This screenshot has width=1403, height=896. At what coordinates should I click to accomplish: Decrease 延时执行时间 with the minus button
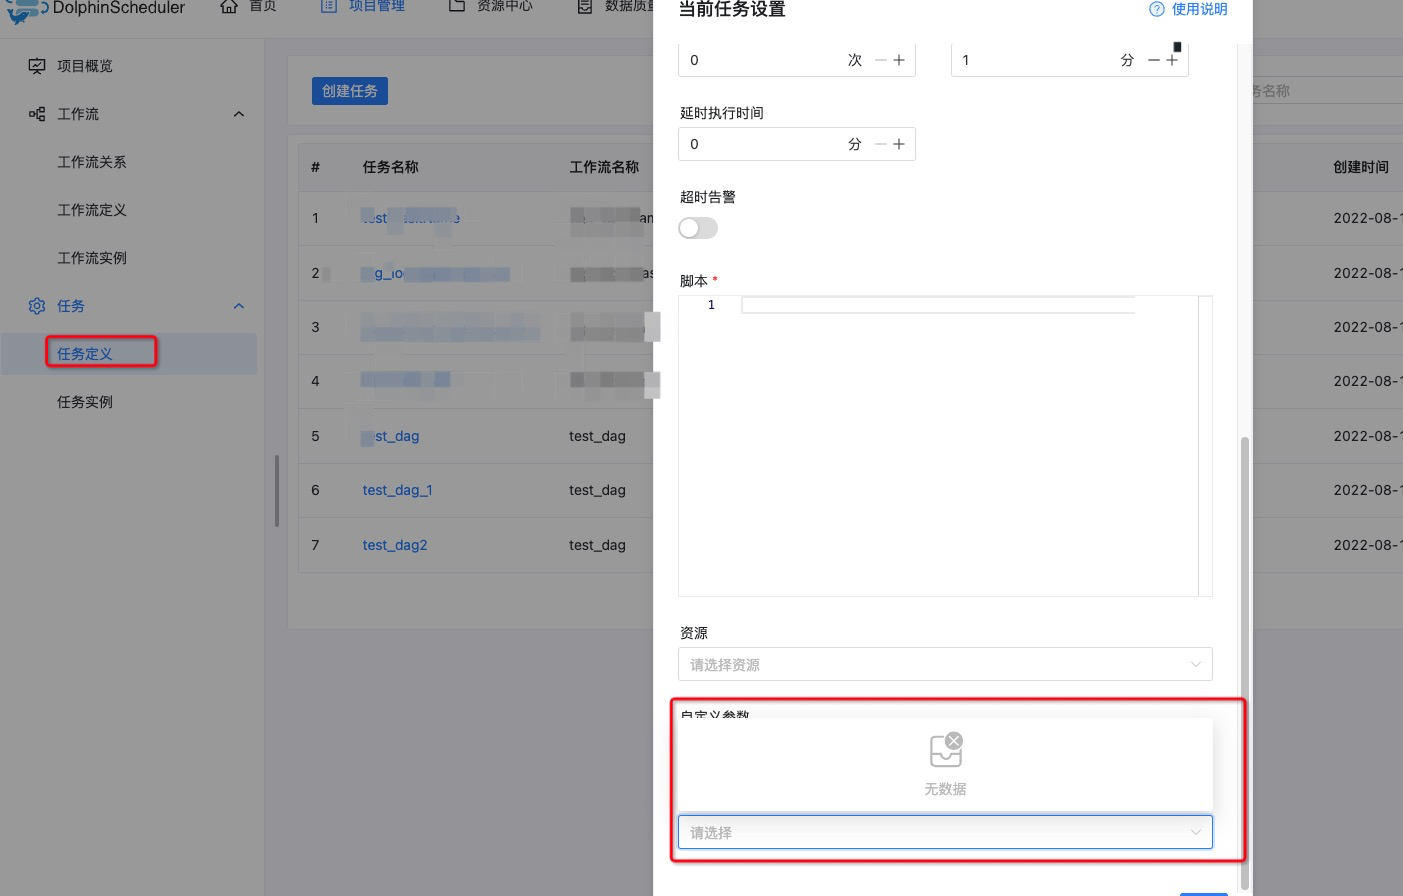coord(881,144)
